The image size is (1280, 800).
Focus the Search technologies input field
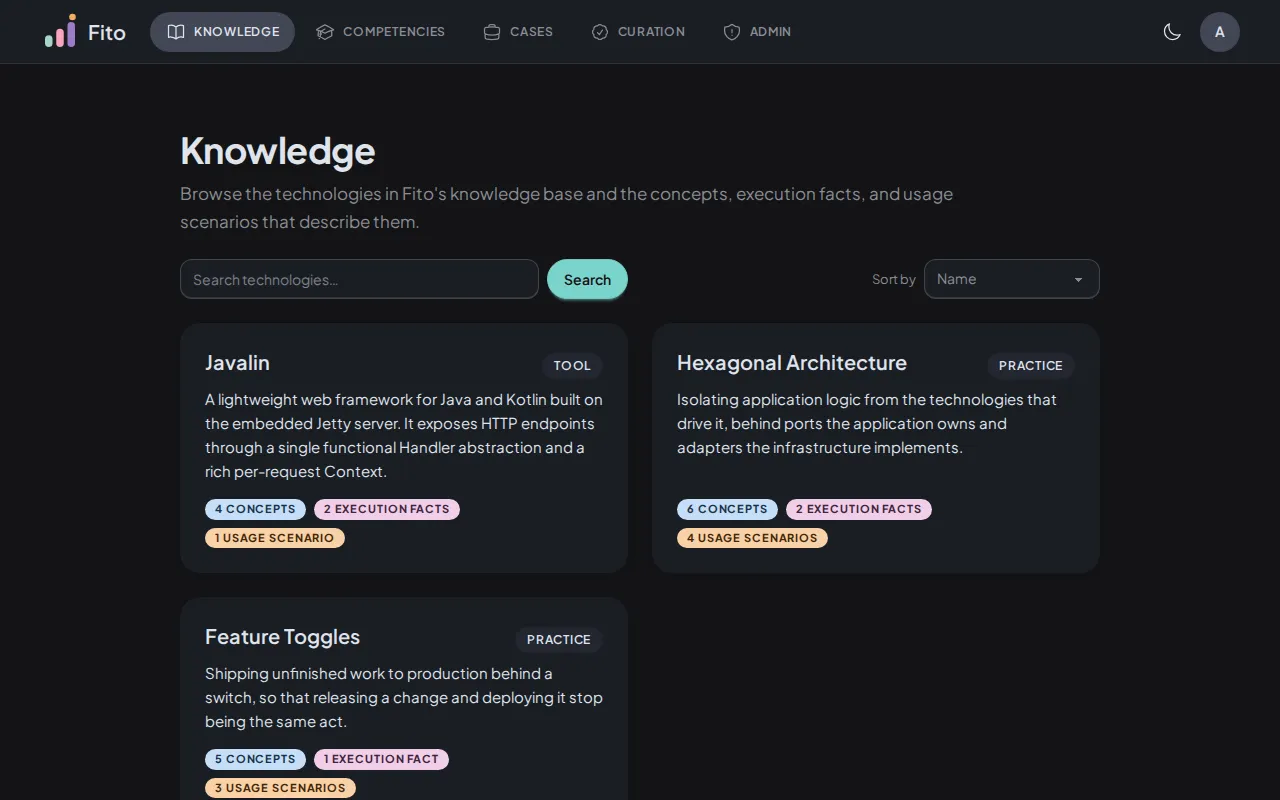[359, 279]
